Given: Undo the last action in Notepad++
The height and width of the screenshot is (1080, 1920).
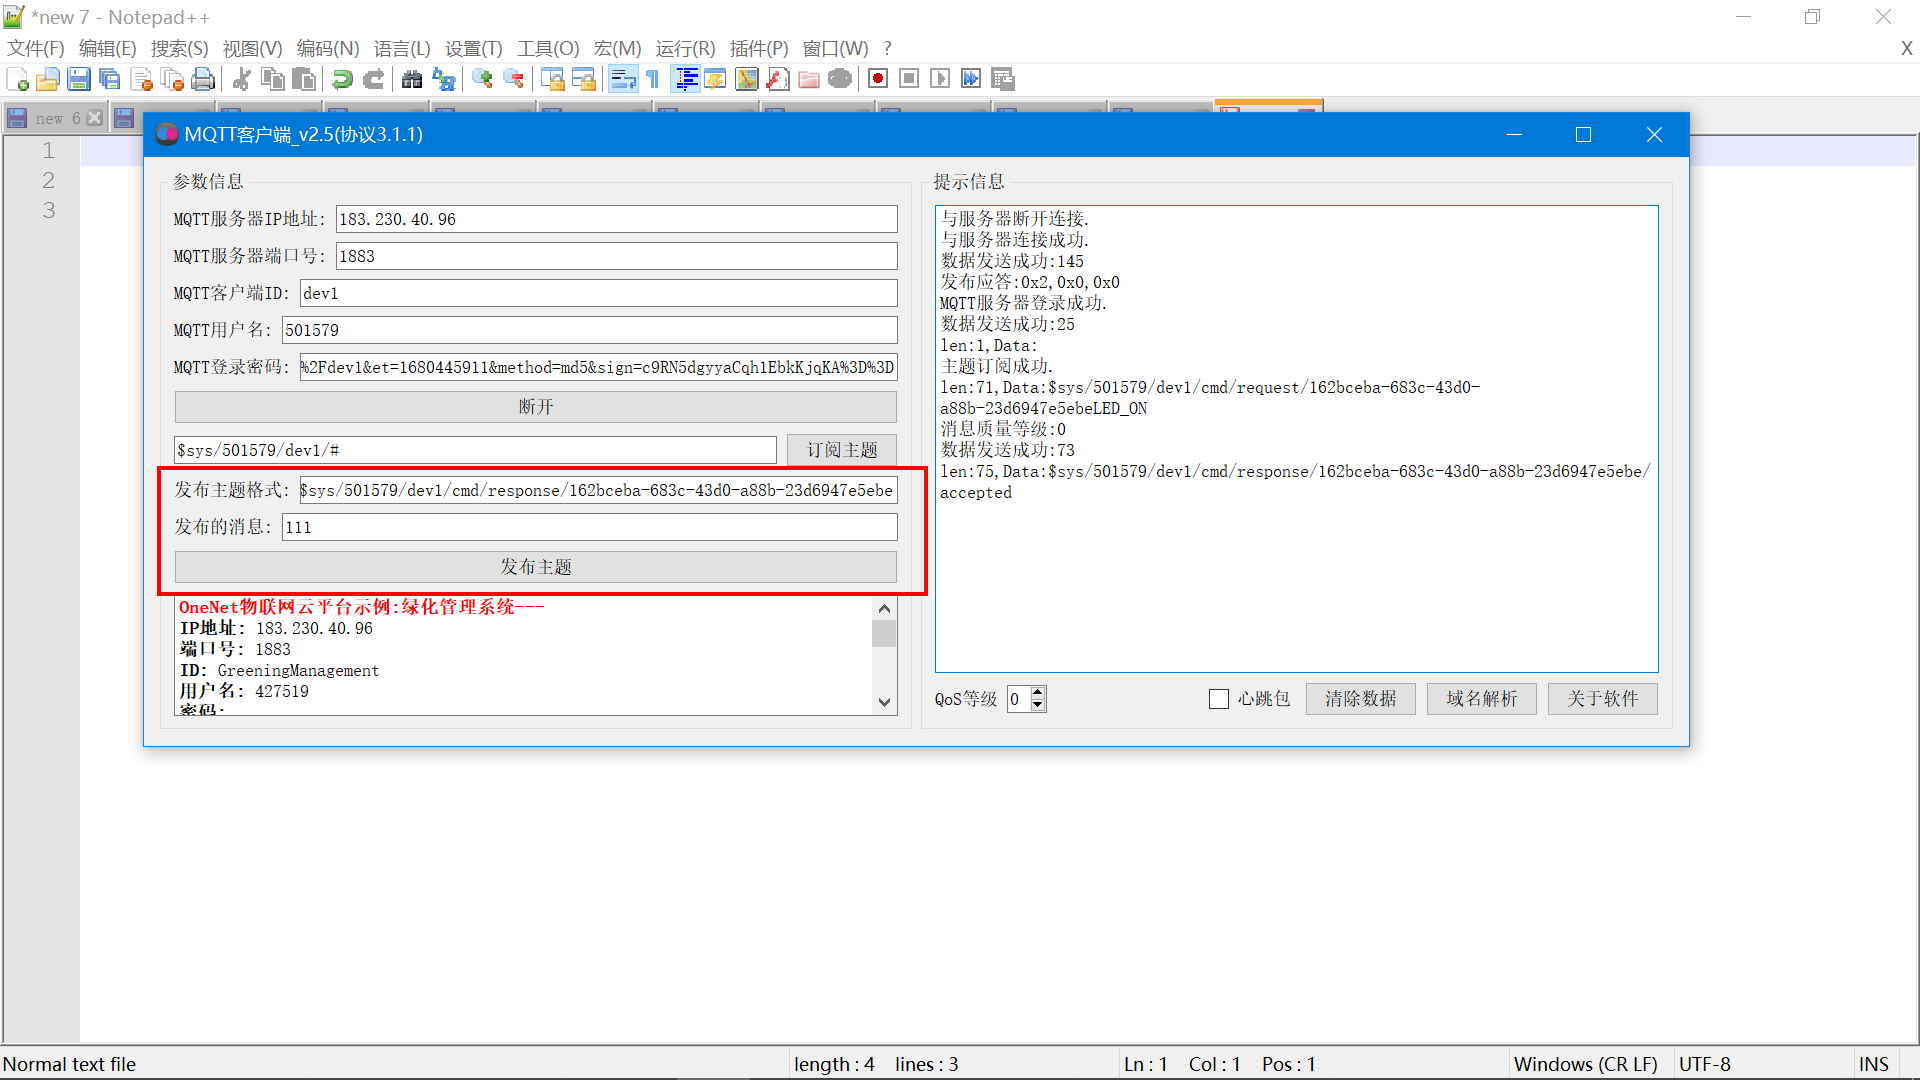Looking at the screenshot, I should (342, 79).
